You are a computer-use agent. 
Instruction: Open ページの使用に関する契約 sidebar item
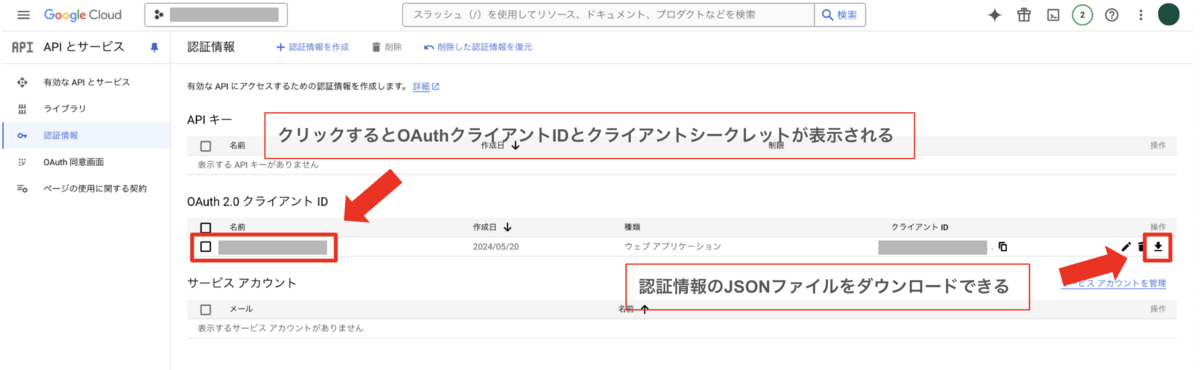[94, 187]
